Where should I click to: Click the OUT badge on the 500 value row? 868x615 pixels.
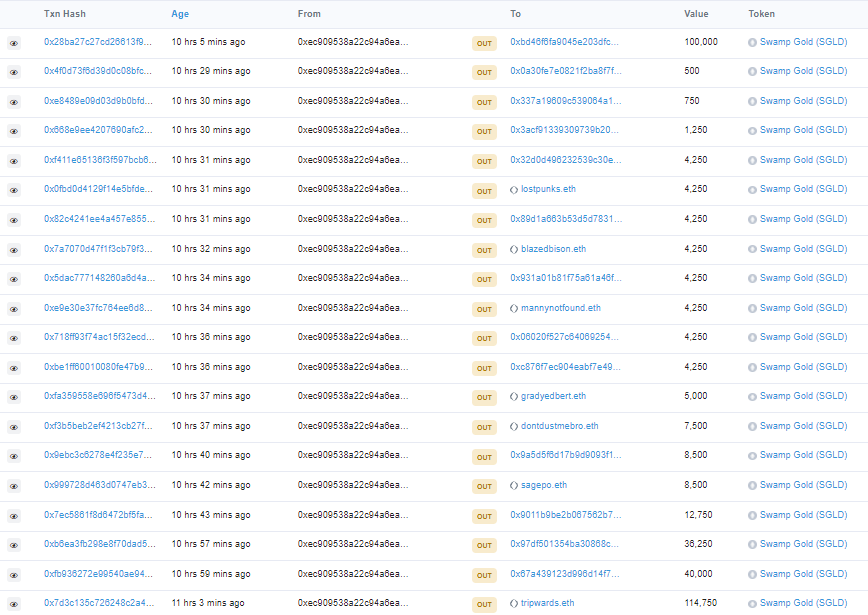(484, 71)
